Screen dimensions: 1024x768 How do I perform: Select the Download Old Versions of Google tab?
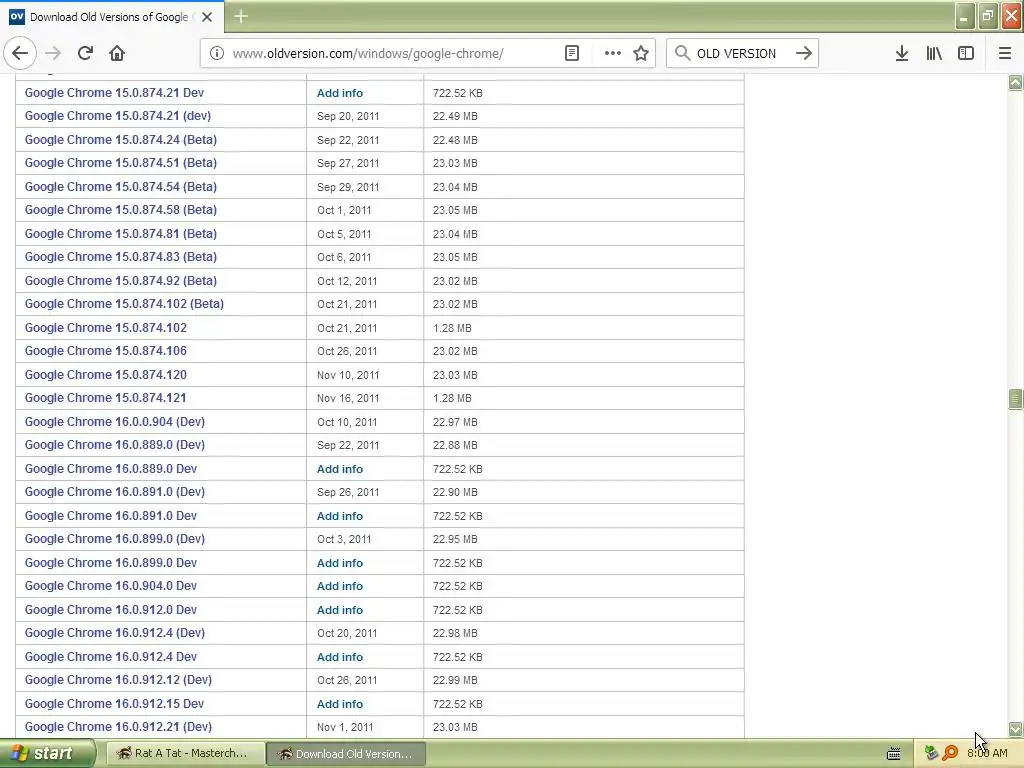[112, 17]
